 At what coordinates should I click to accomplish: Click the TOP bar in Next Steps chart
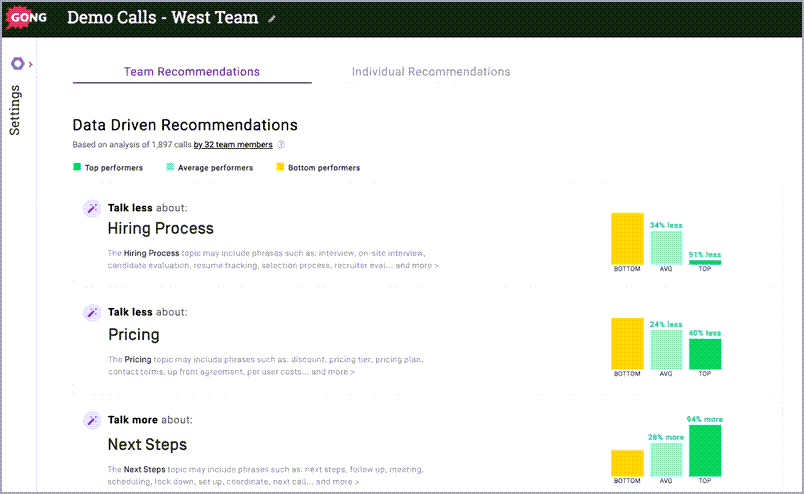point(705,450)
